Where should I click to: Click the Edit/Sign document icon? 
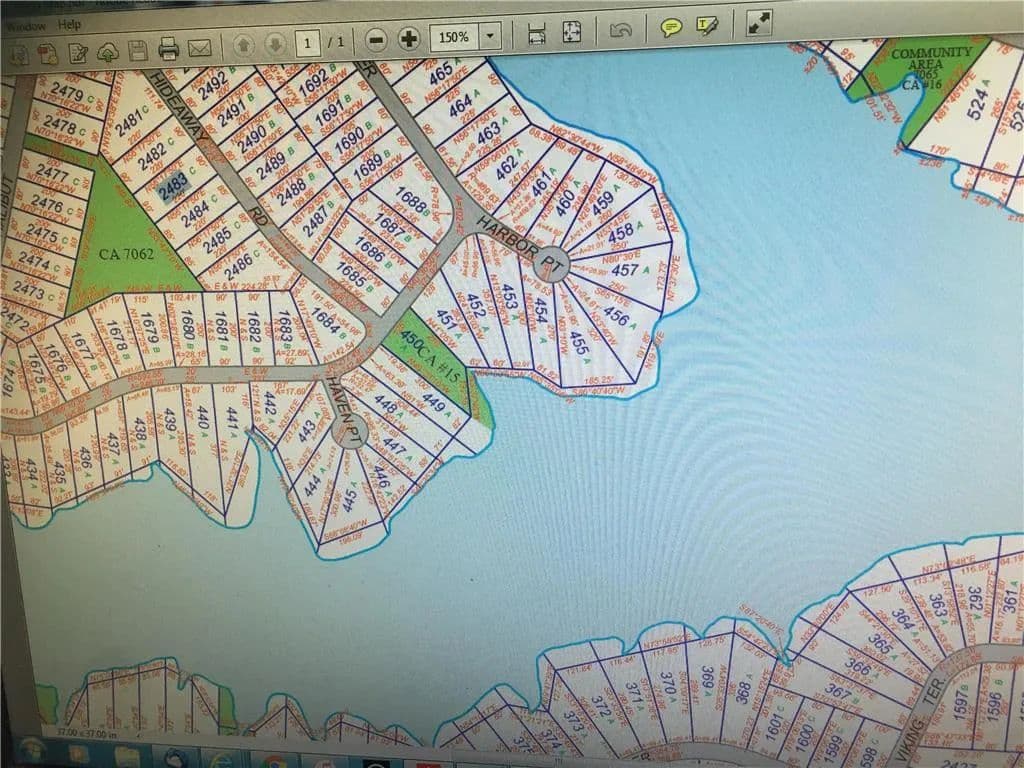click(x=78, y=53)
